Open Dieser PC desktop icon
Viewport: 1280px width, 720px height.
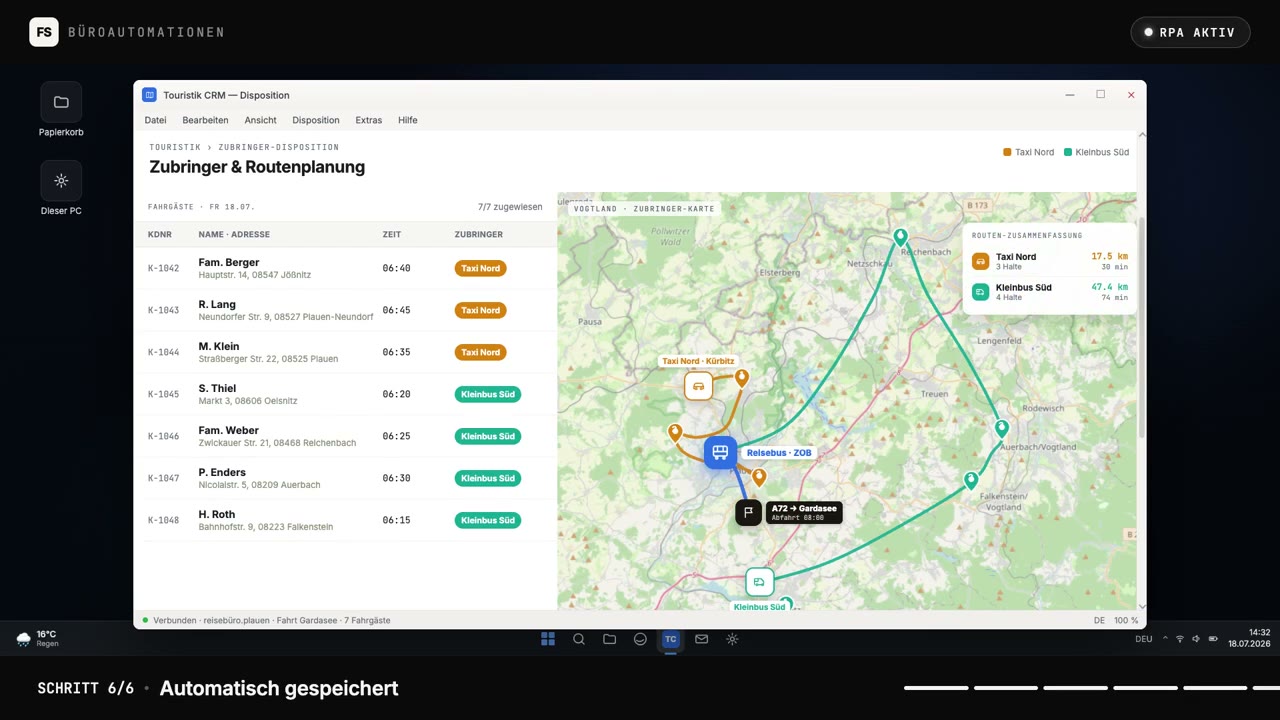(61, 189)
